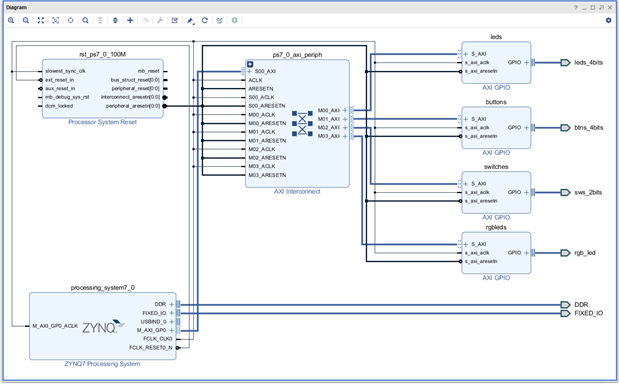Collapse all blocks in the diagram
The height and width of the screenshot is (384, 619).
click(100, 21)
